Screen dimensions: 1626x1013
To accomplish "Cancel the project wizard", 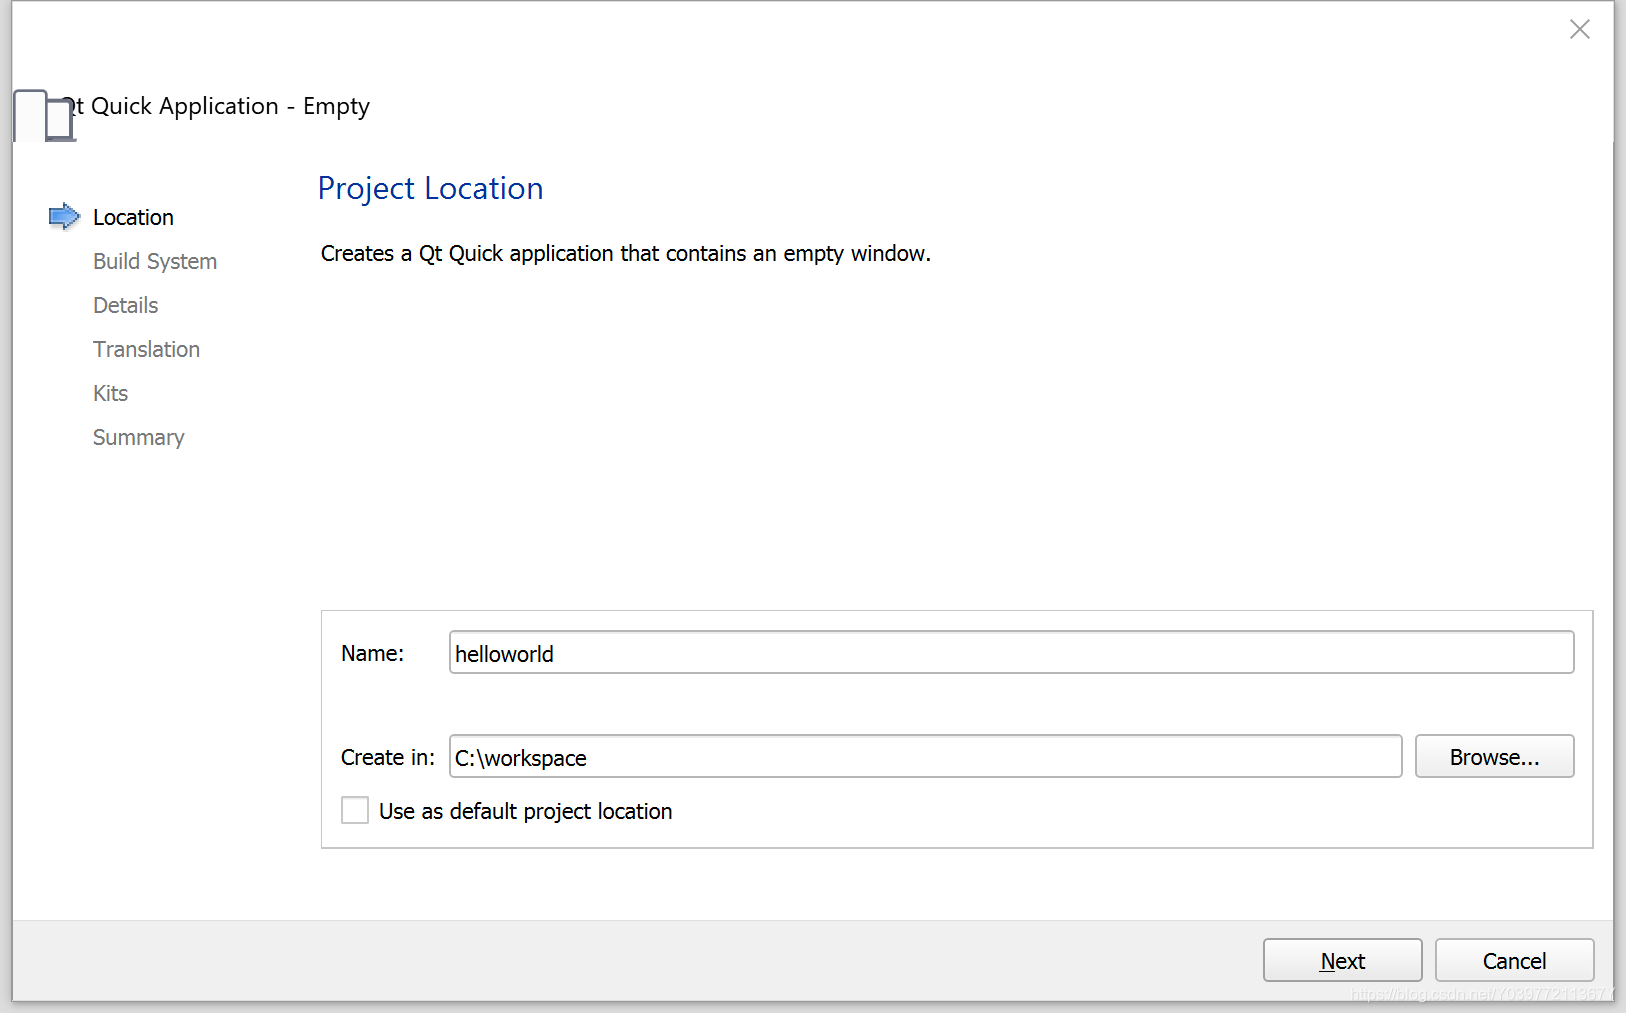I will pos(1514,960).
